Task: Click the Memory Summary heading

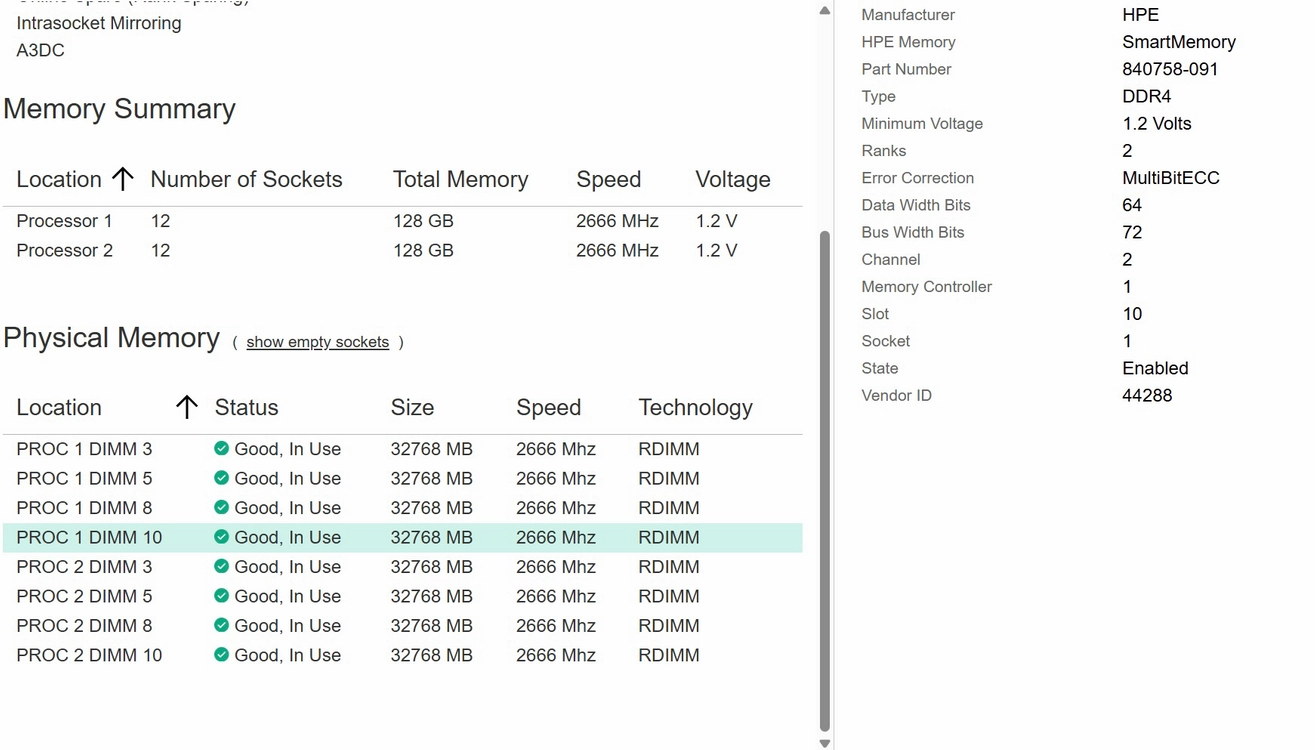Action: 119,109
